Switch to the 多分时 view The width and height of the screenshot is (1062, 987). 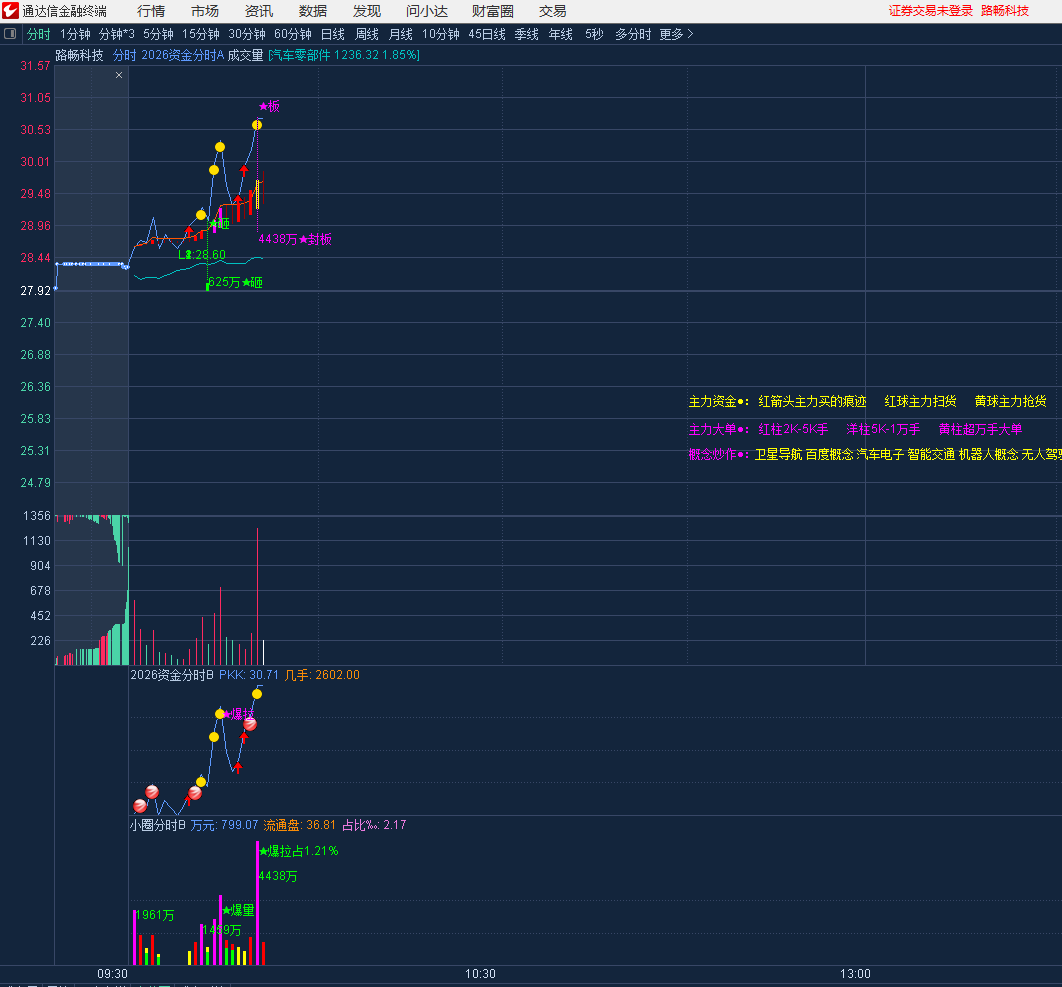click(x=632, y=34)
